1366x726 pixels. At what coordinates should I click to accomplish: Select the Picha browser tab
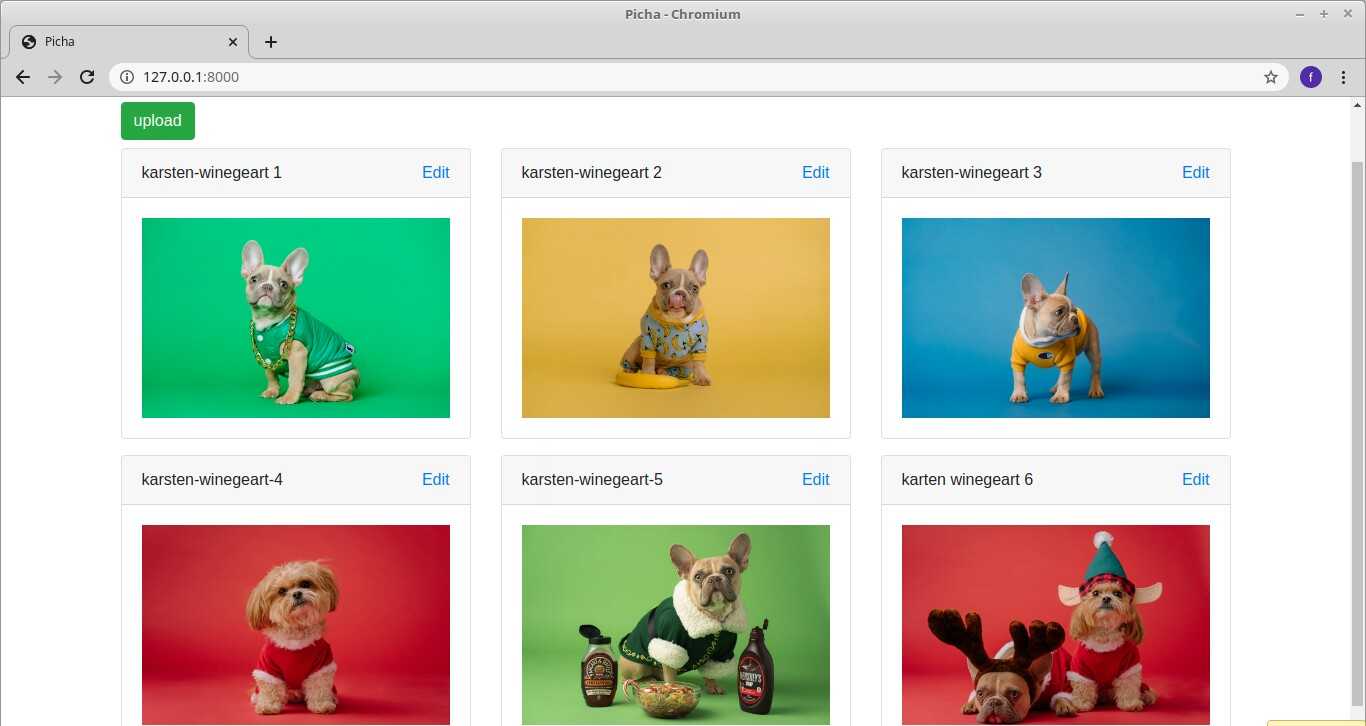tap(120, 42)
